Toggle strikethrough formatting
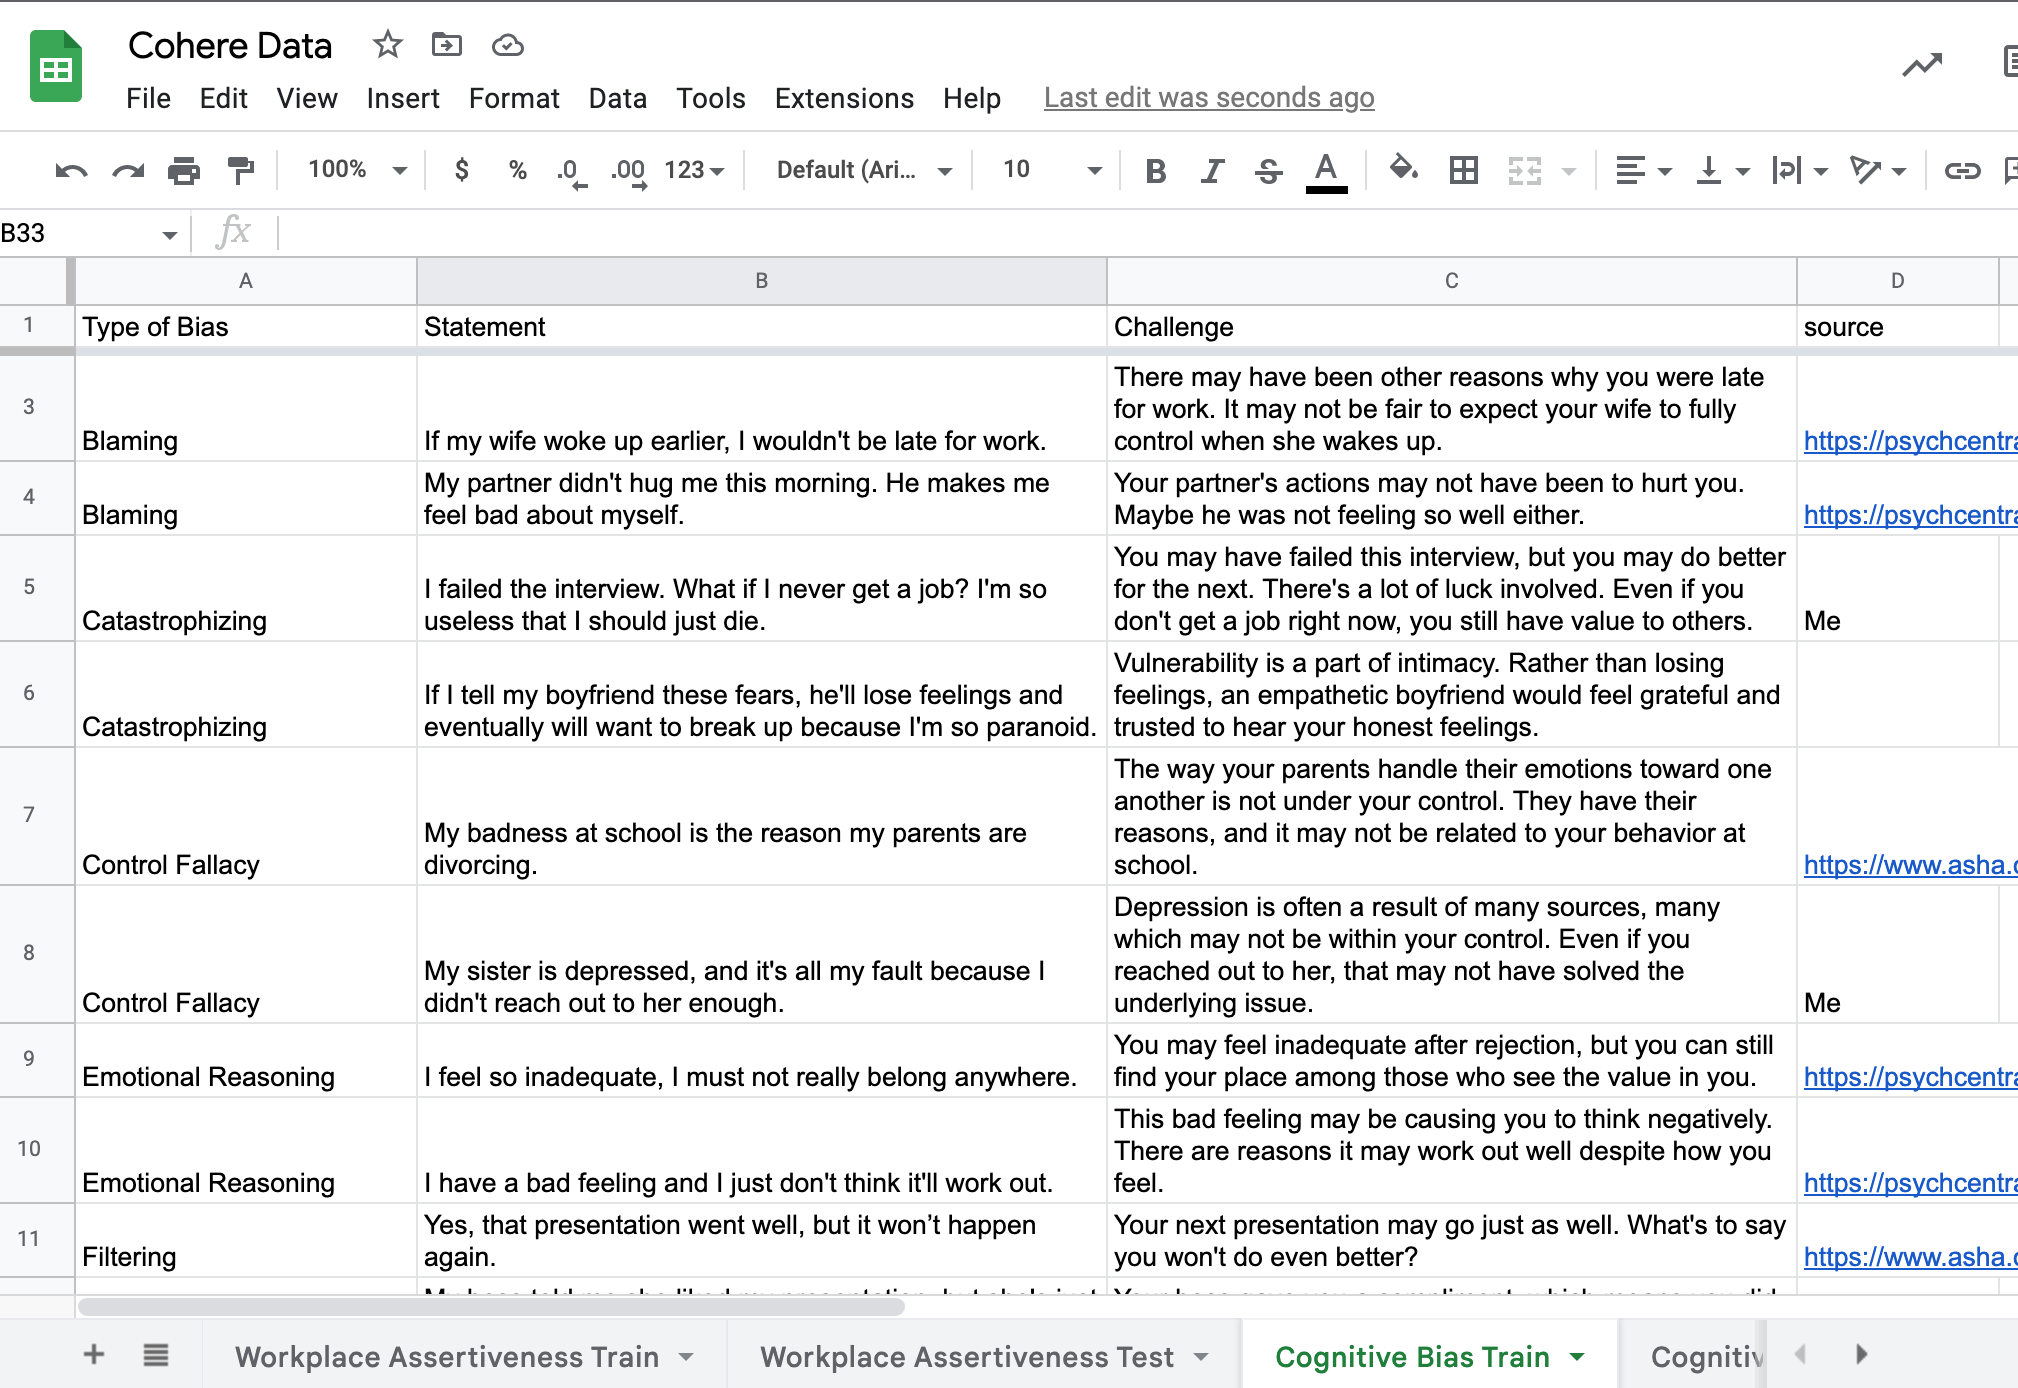Viewport: 2018px width, 1388px height. [x=1268, y=171]
